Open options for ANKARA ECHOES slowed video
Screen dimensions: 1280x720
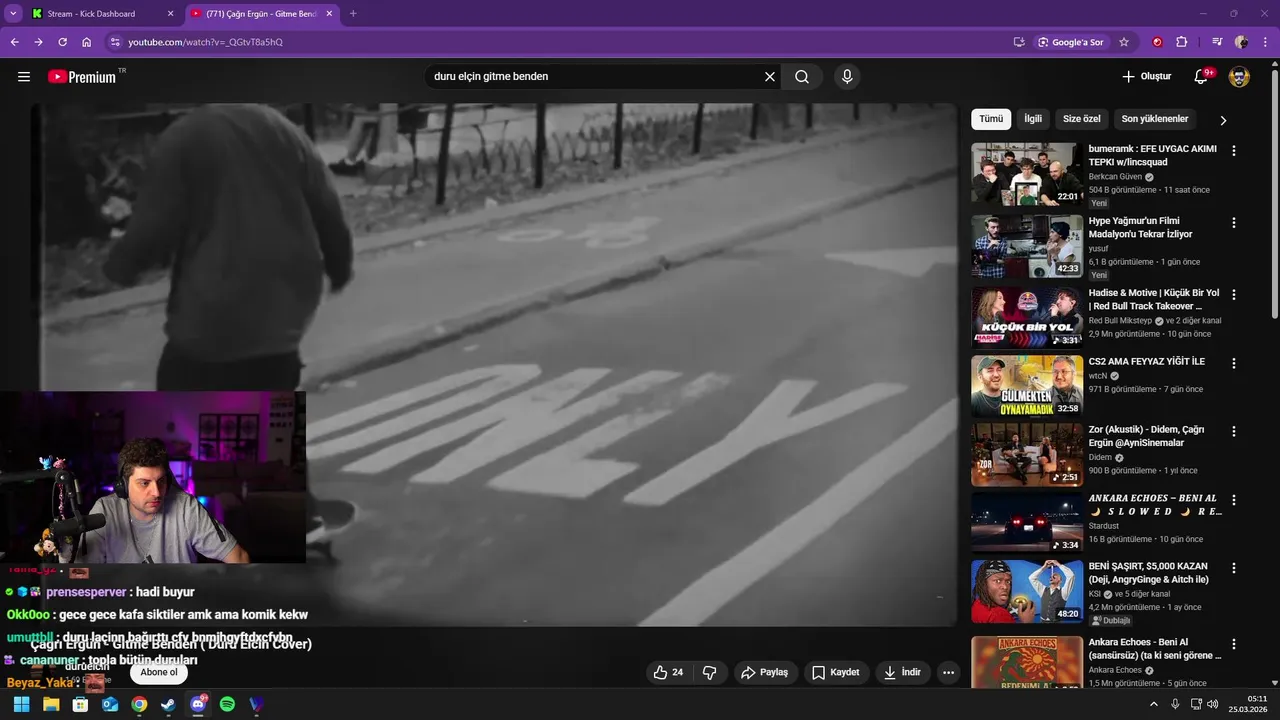coord(1233,499)
